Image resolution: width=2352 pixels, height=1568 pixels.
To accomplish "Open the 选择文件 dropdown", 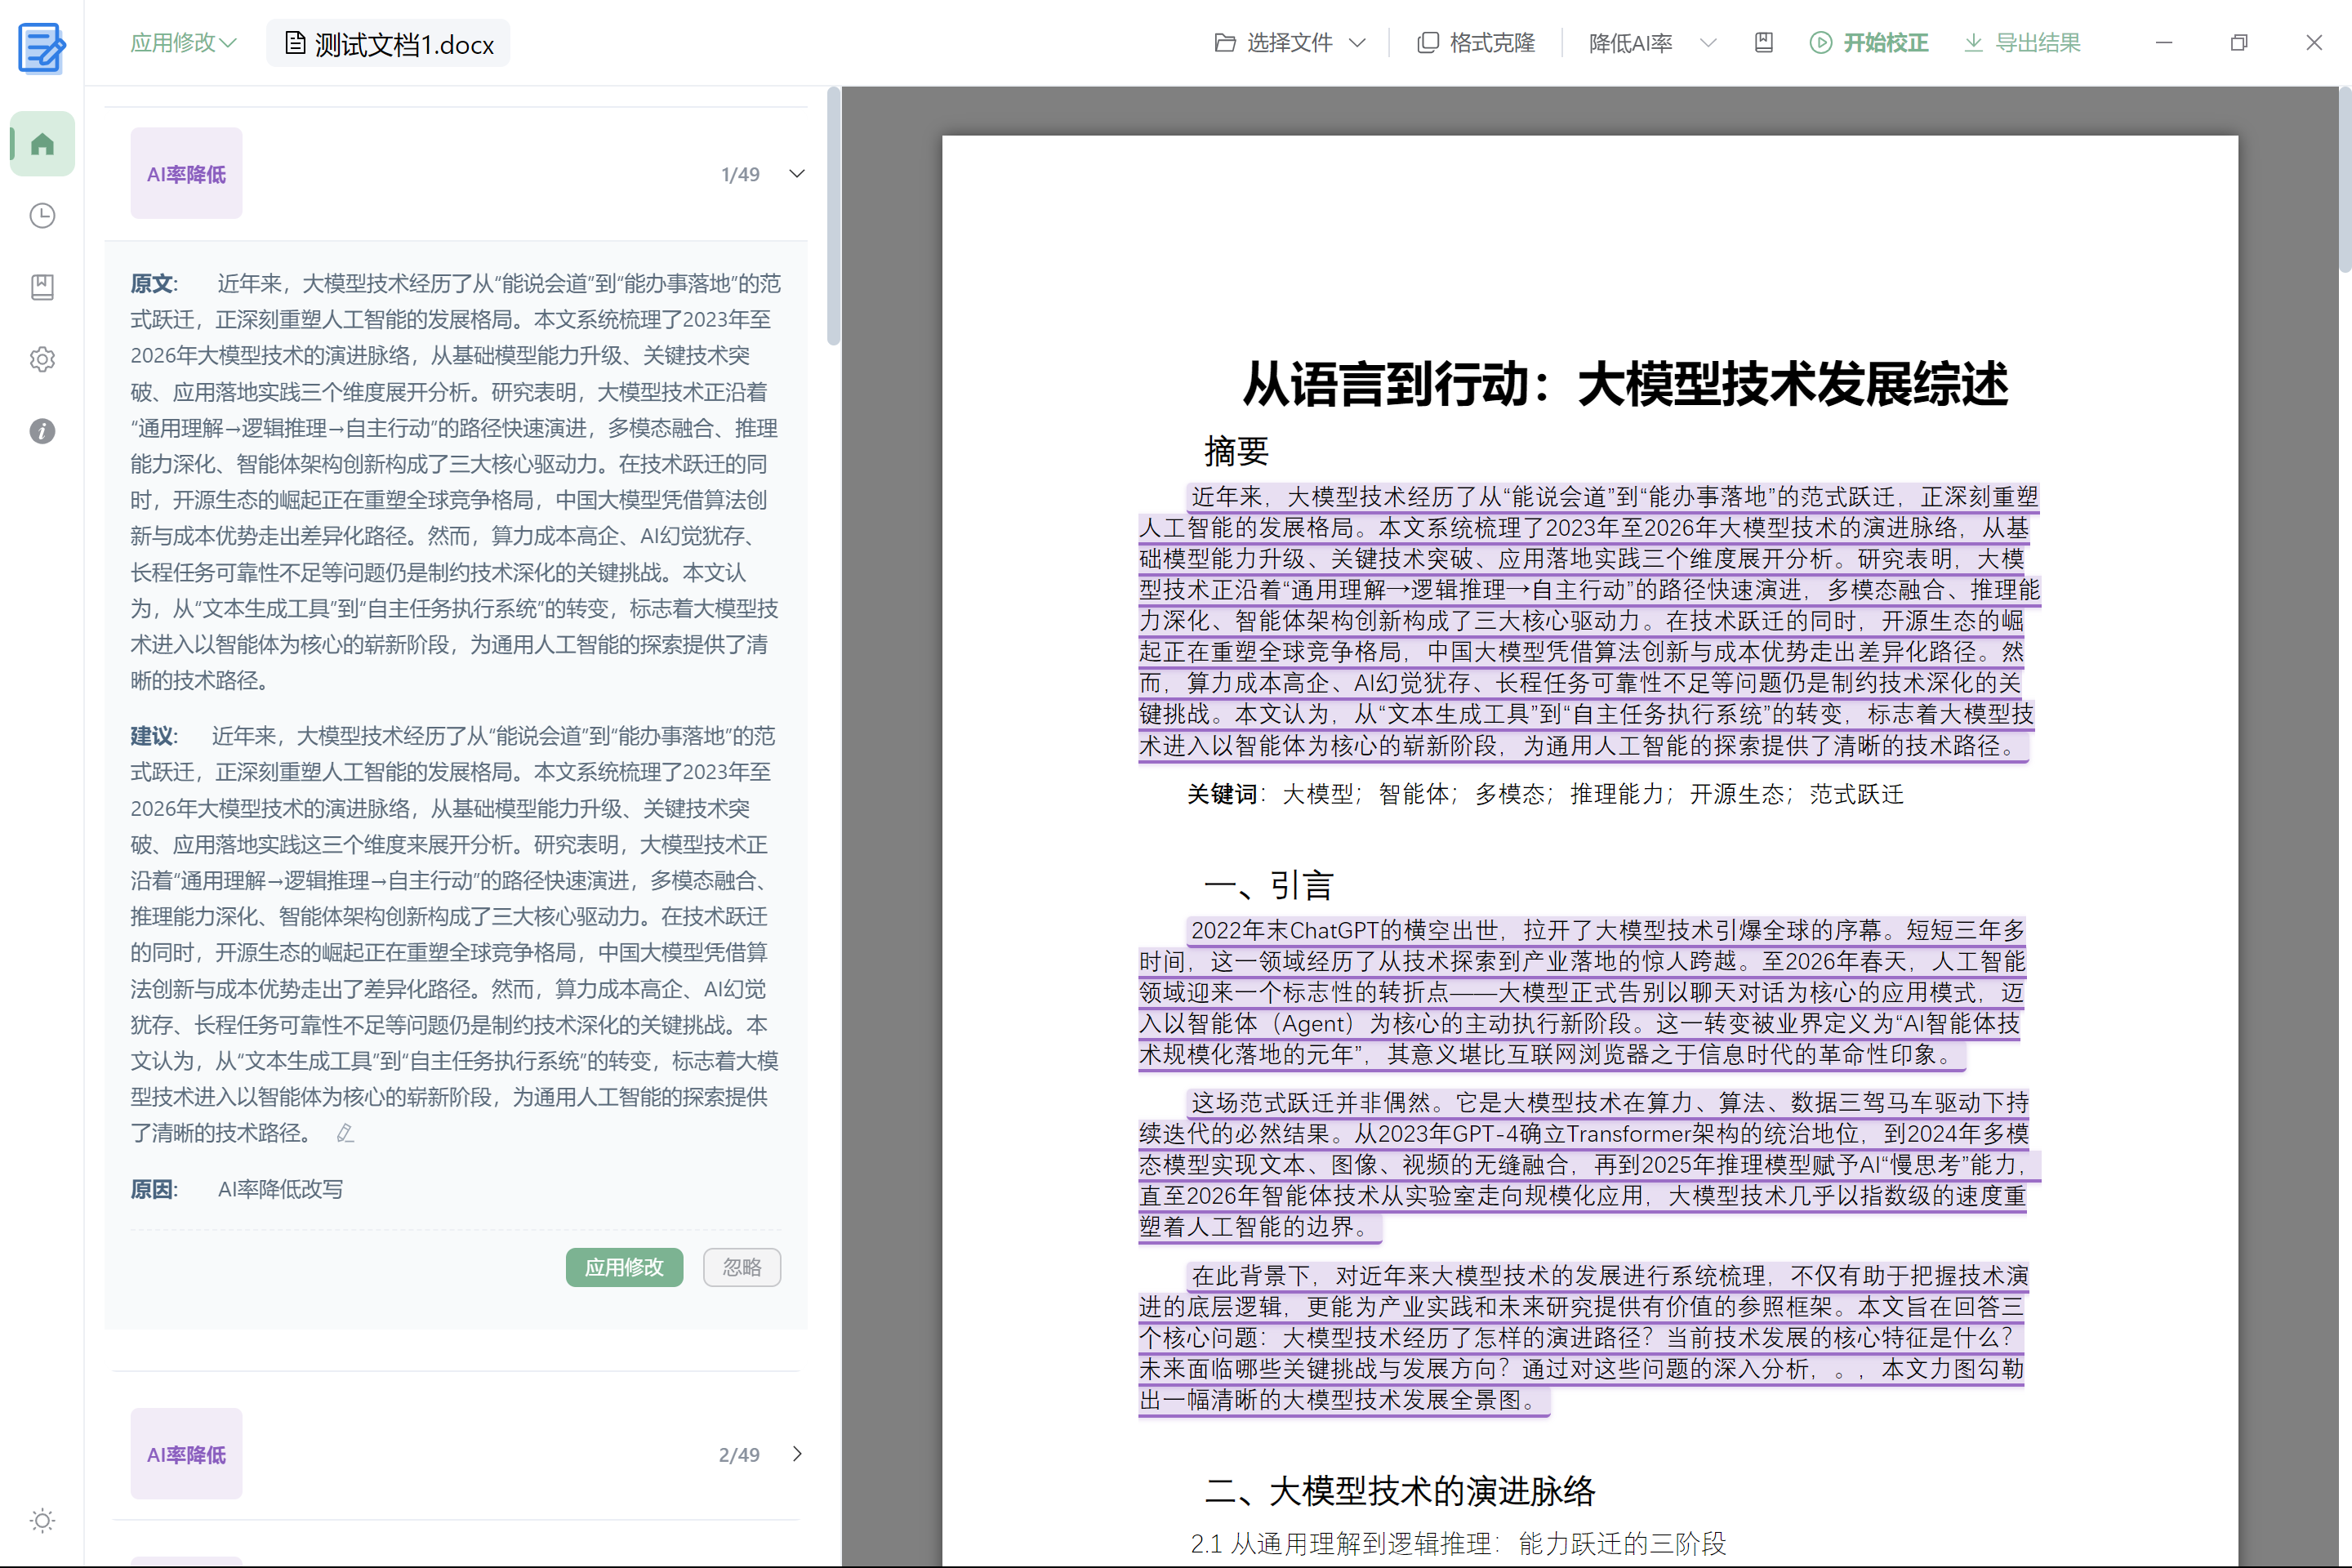I will 1290,43.
